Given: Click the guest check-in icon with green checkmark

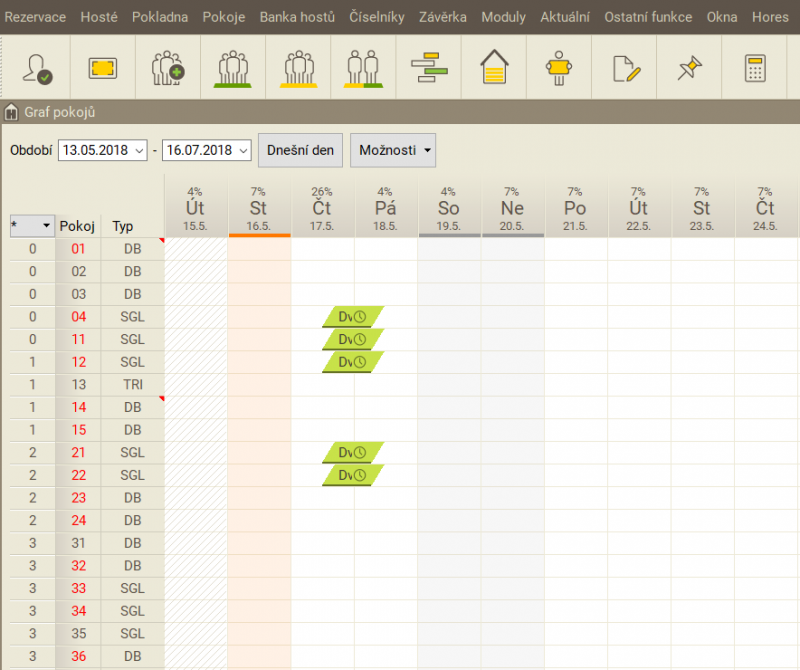Looking at the screenshot, I should (38, 68).
